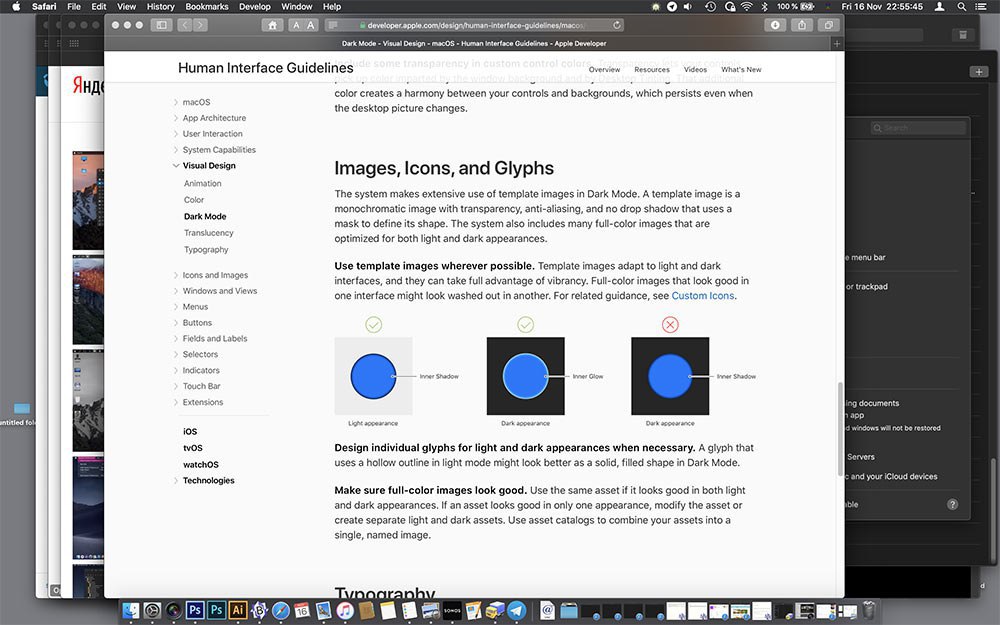Open the Typography sidebar page
The width and height of the screenshot is (1000, 625).
coord(206,250)
